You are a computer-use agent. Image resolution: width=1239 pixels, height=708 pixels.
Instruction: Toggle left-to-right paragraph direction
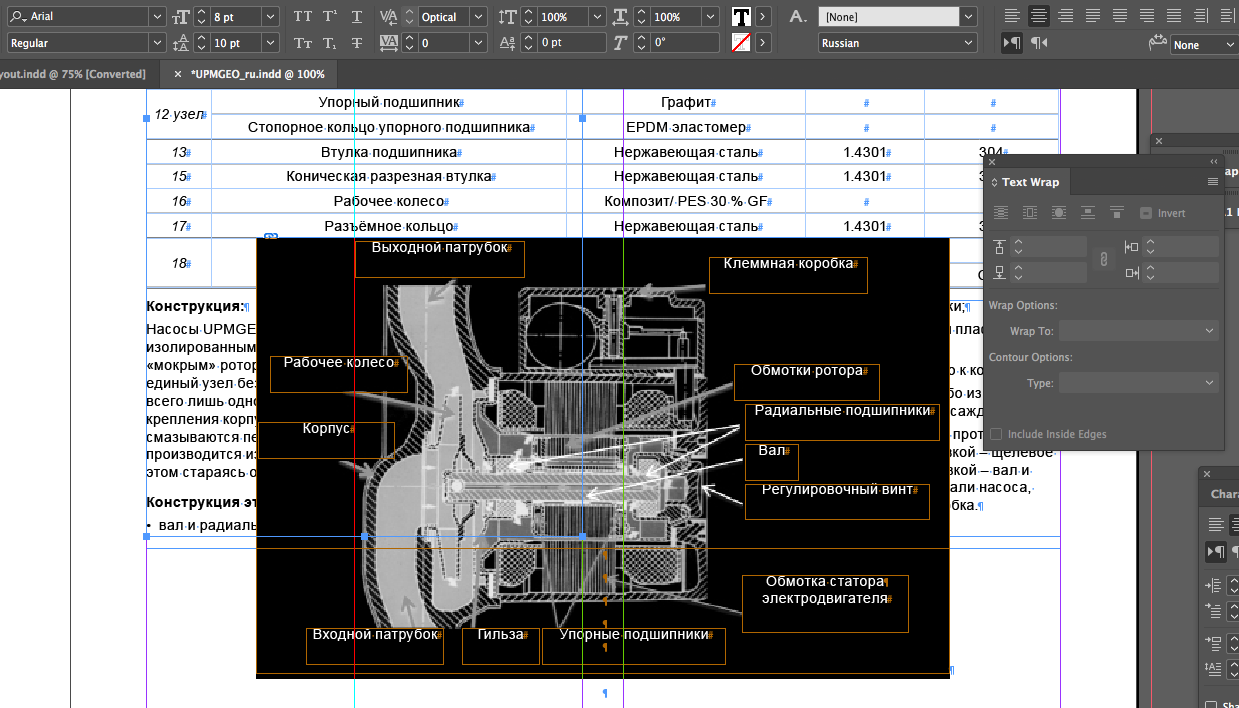pos(1012,43)
